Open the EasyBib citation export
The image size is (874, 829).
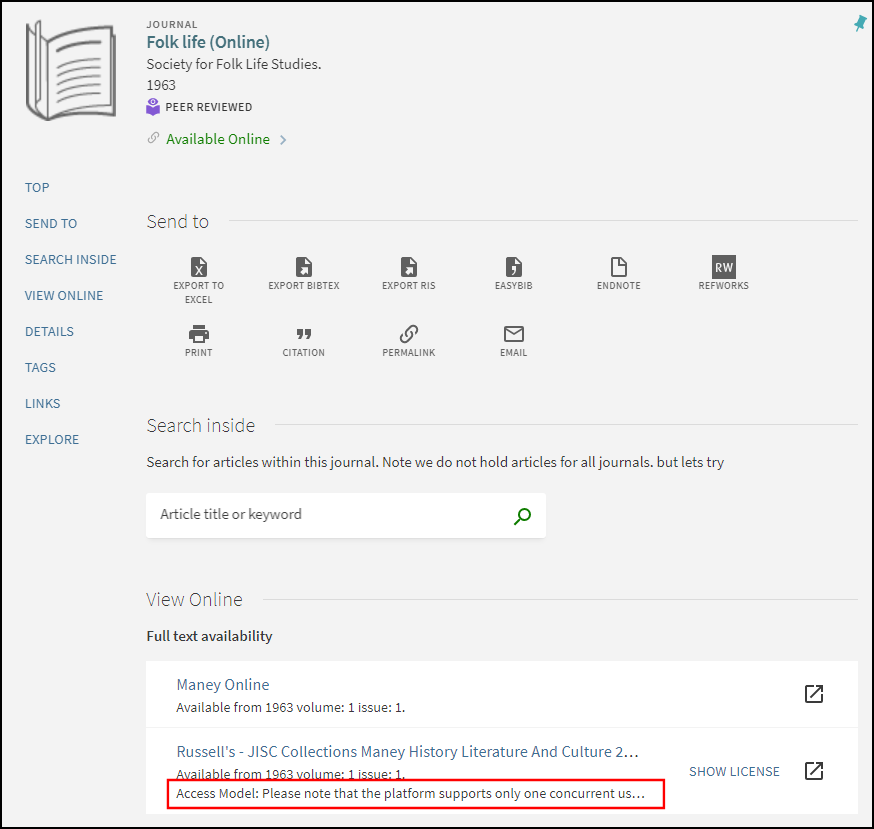(x=513, y=267)
